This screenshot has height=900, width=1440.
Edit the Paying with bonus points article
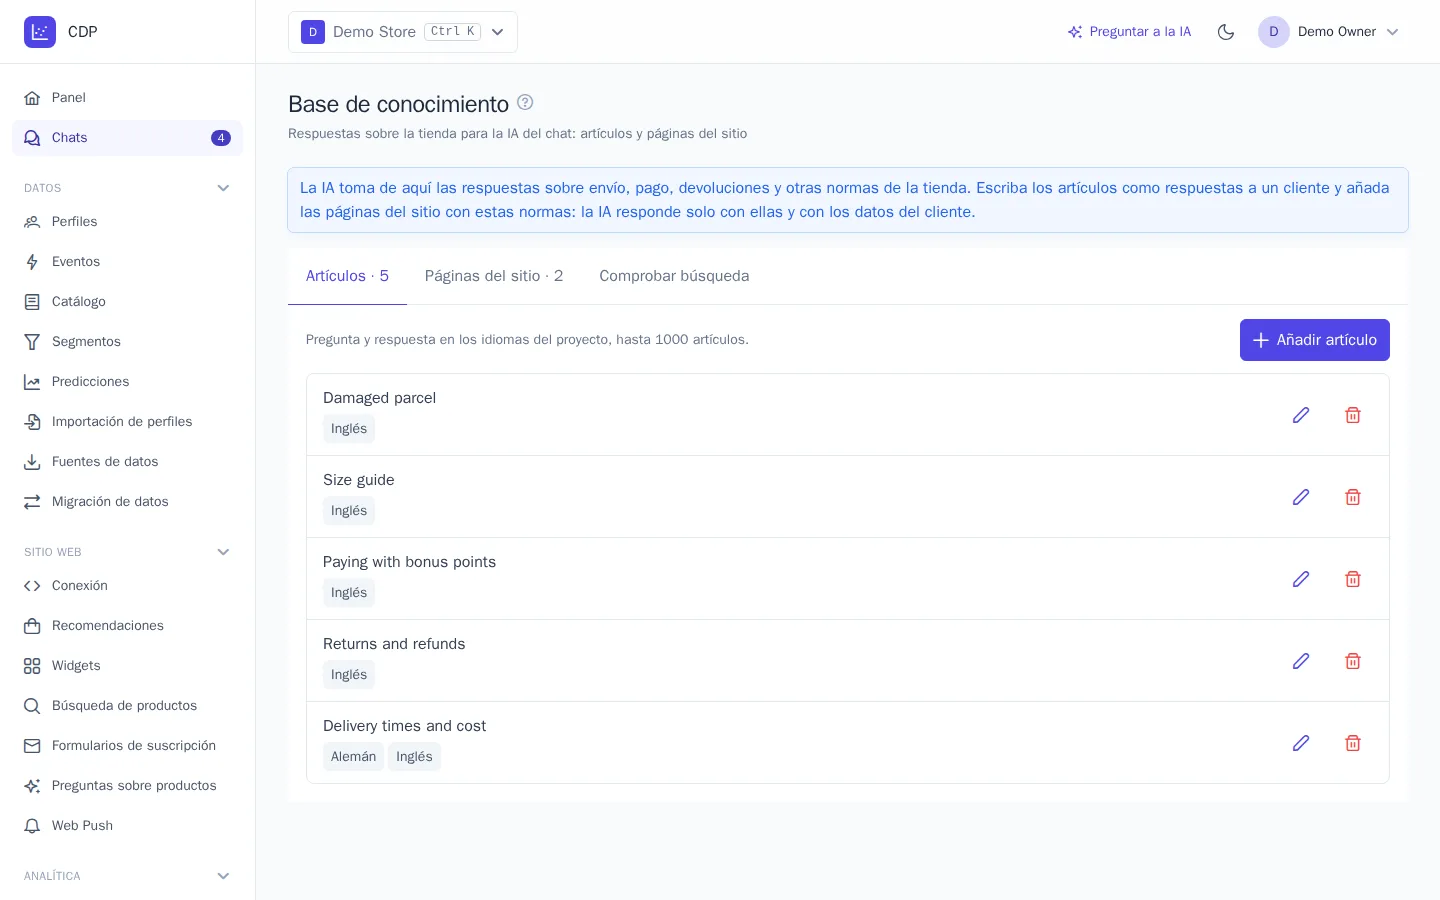(1301, 579)
